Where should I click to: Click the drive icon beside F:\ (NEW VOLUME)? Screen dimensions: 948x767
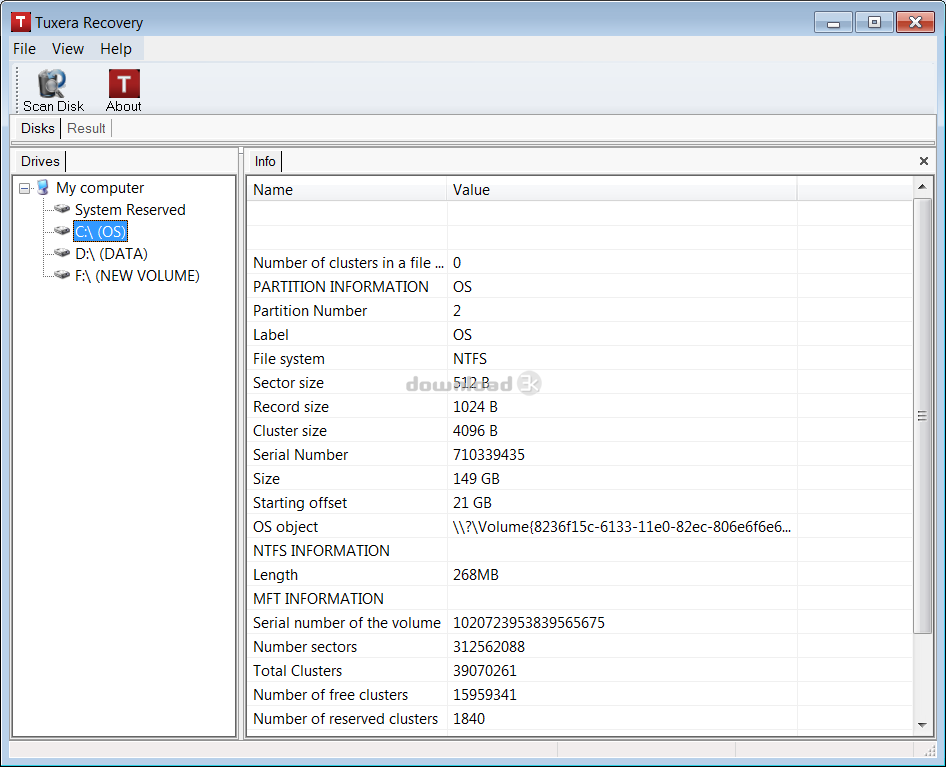(62, 275)
